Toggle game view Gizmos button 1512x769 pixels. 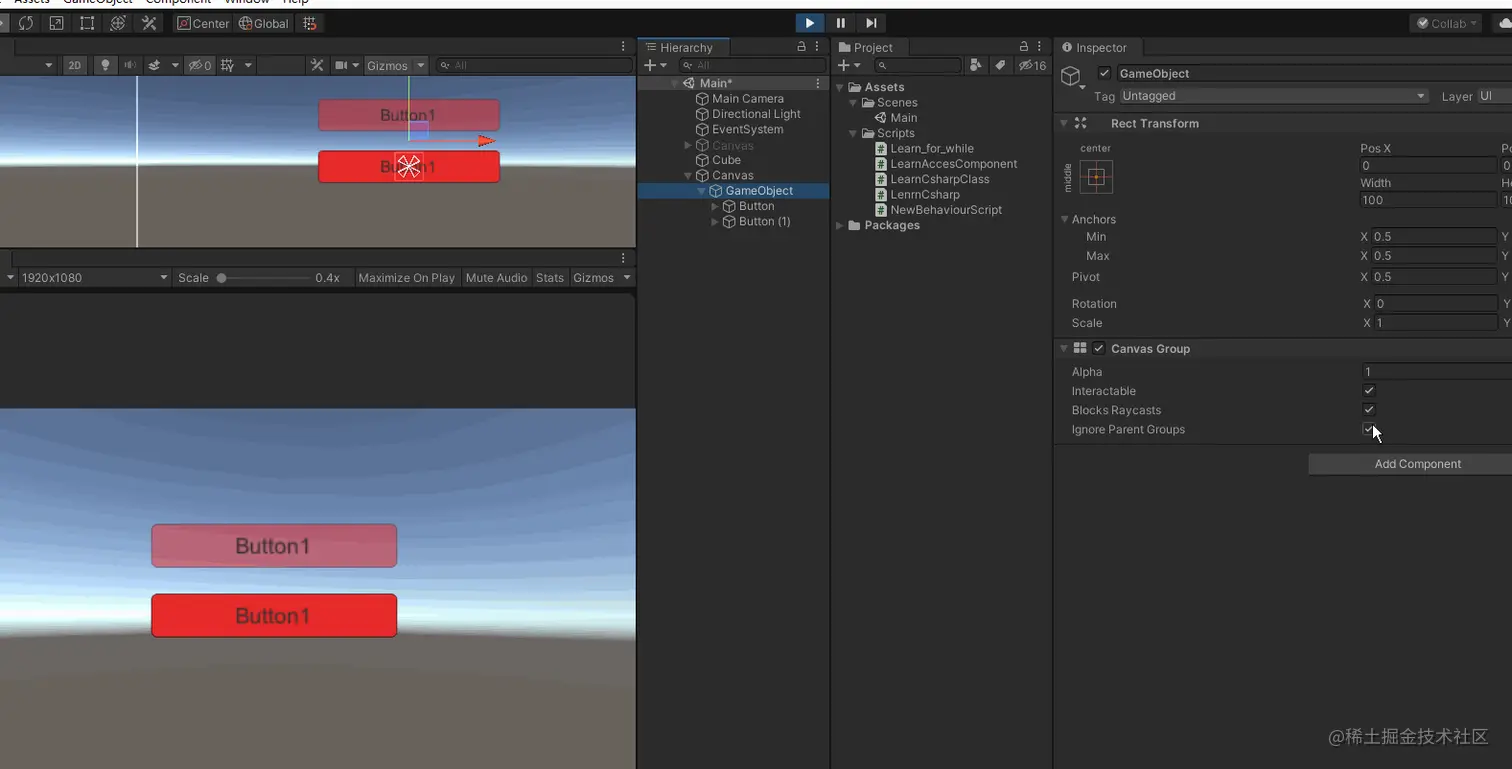point(593,277)
